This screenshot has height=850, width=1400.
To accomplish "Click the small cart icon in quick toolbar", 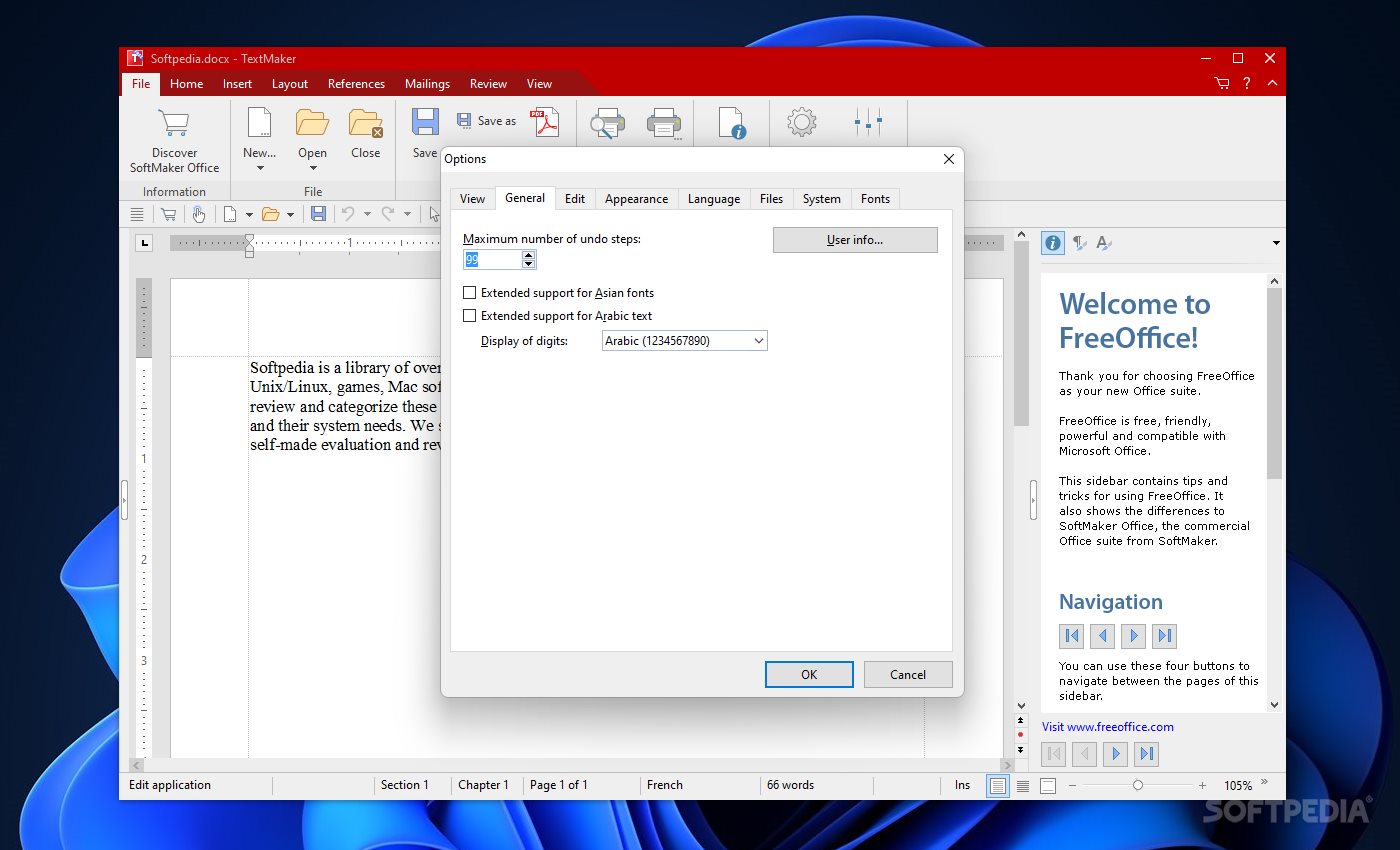I will (x=168, y=214).
